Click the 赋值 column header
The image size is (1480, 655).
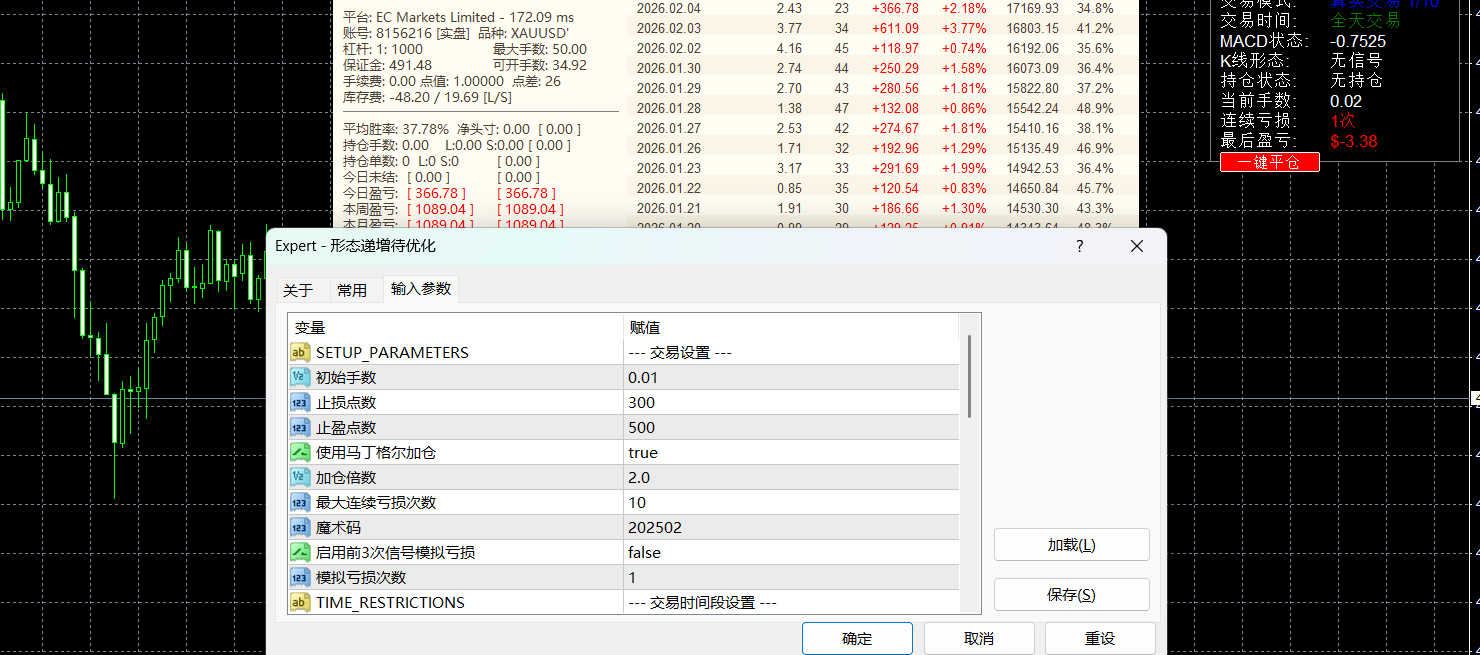click(791, 327)
